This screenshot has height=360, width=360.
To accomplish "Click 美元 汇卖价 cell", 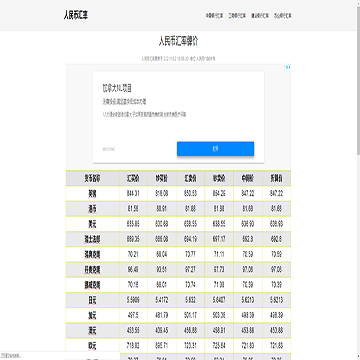I will tap(190, 224).
